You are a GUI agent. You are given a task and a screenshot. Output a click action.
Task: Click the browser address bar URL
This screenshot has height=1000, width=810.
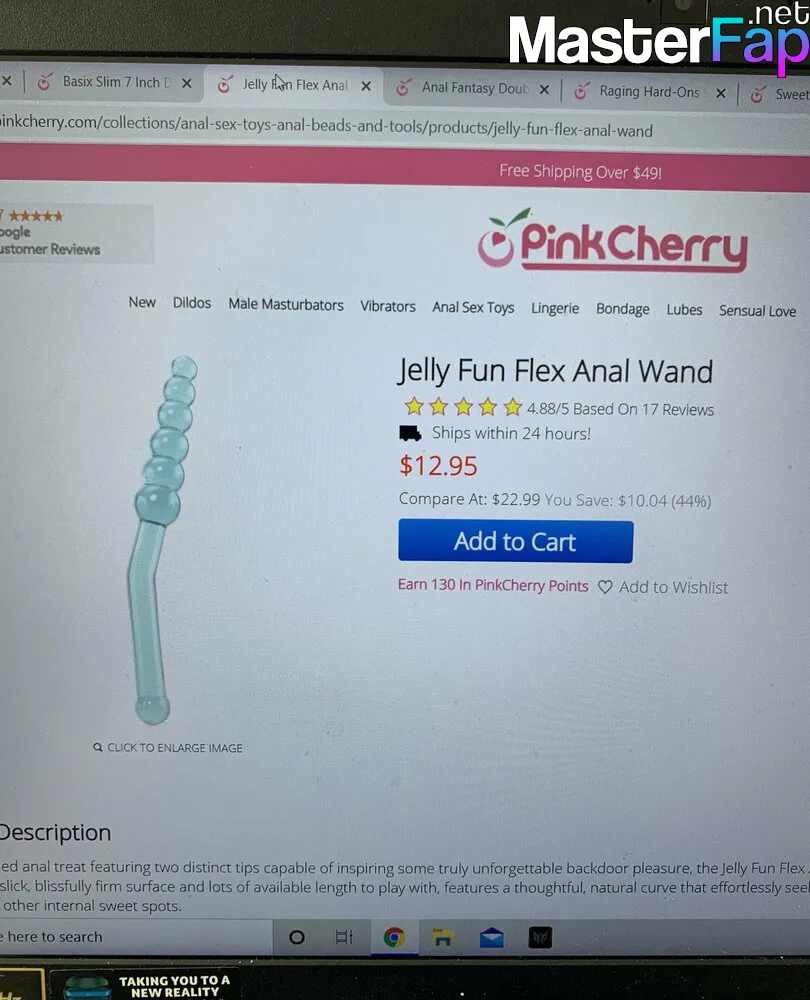click(x=325, y=126)
